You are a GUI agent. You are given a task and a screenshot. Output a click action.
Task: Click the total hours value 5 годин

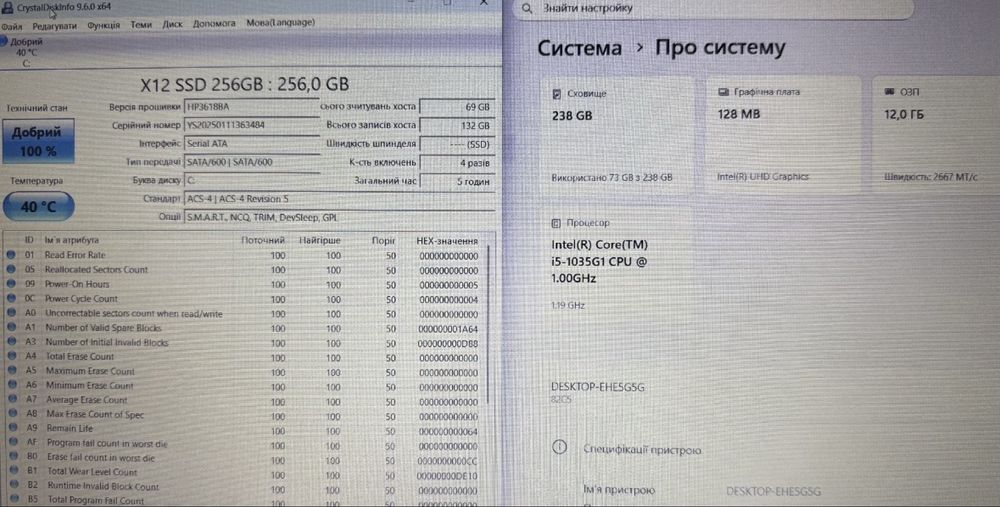(x=457, y=181)
